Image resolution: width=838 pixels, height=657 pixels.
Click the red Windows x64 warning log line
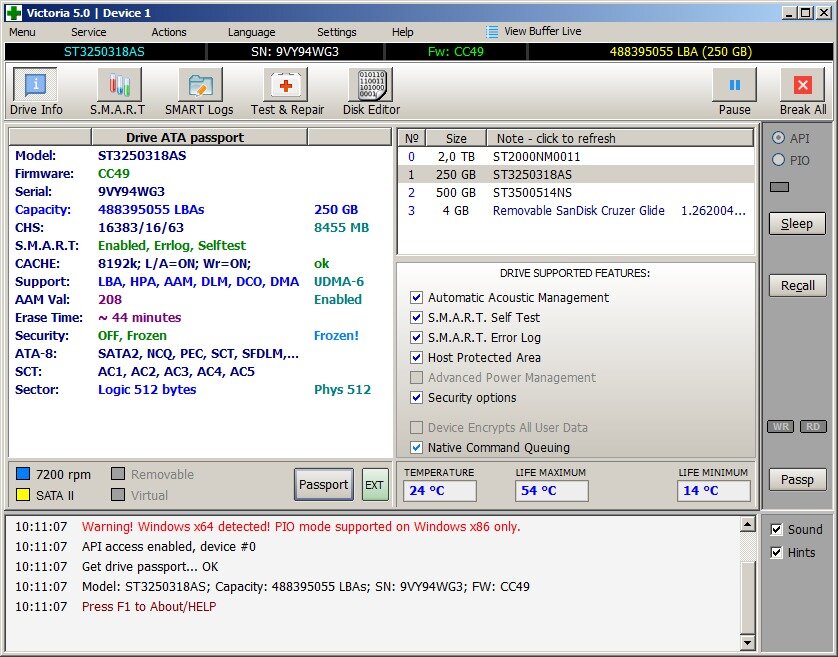[301, 527]
